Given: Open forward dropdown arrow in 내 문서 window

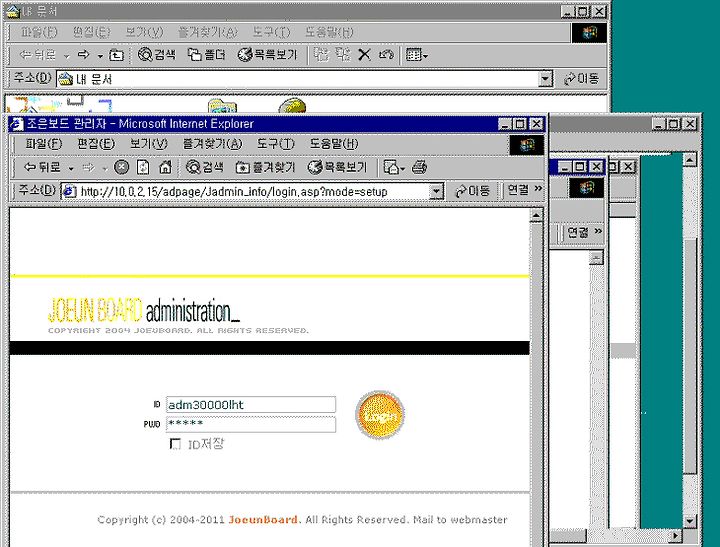Looking at the screenshot, I should 100,56.
